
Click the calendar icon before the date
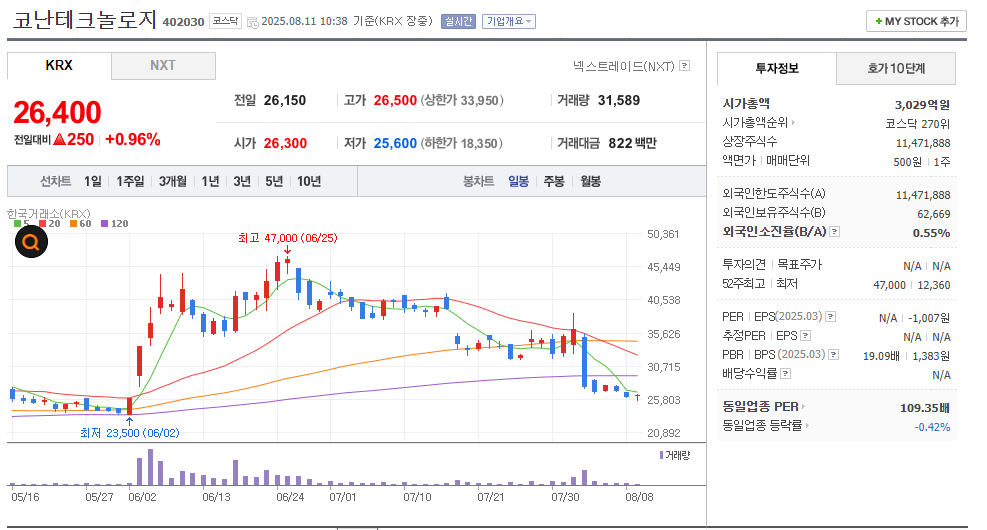pyautogui.click(x=252, y=23)
